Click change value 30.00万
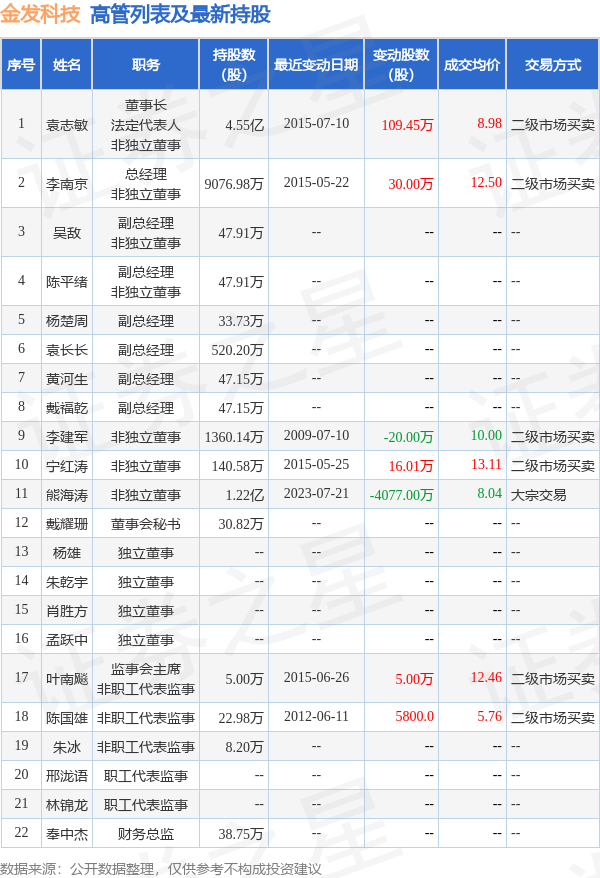 pos(411,184)
